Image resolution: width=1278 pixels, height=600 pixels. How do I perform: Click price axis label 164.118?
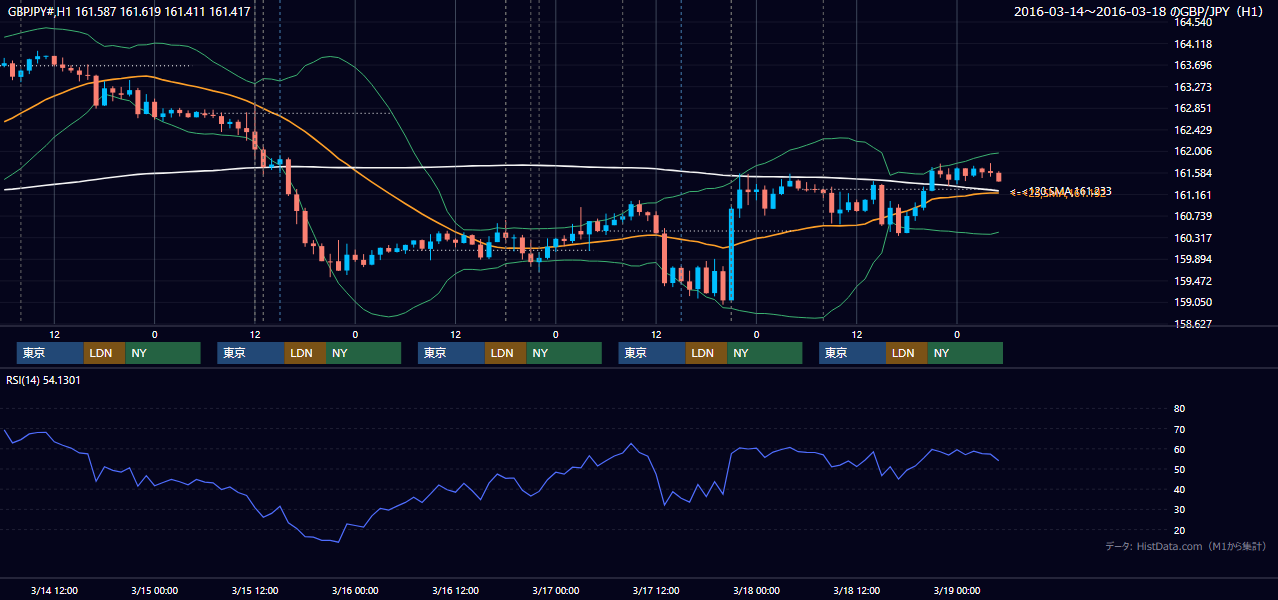pos(1192,44)
